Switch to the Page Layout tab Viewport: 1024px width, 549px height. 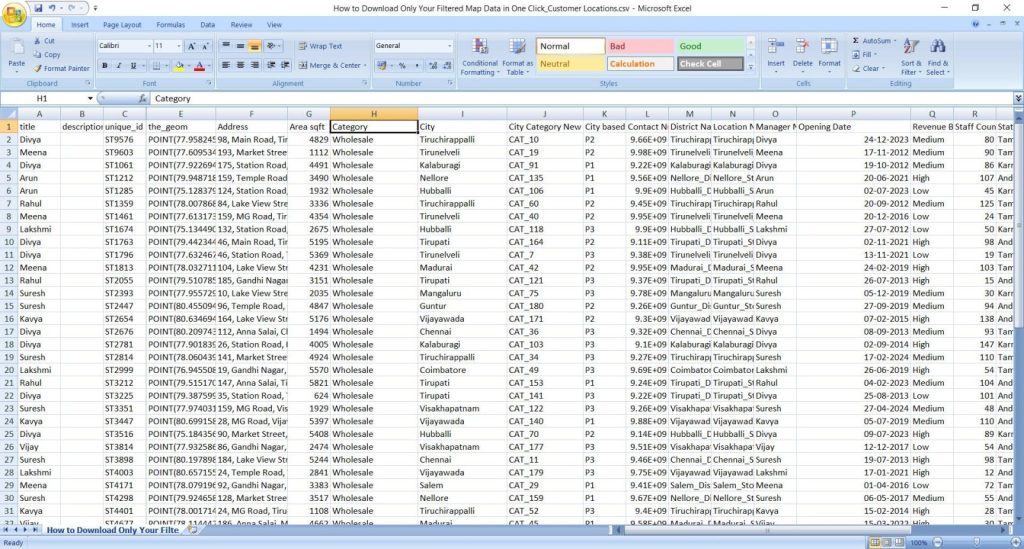(122, 25)
